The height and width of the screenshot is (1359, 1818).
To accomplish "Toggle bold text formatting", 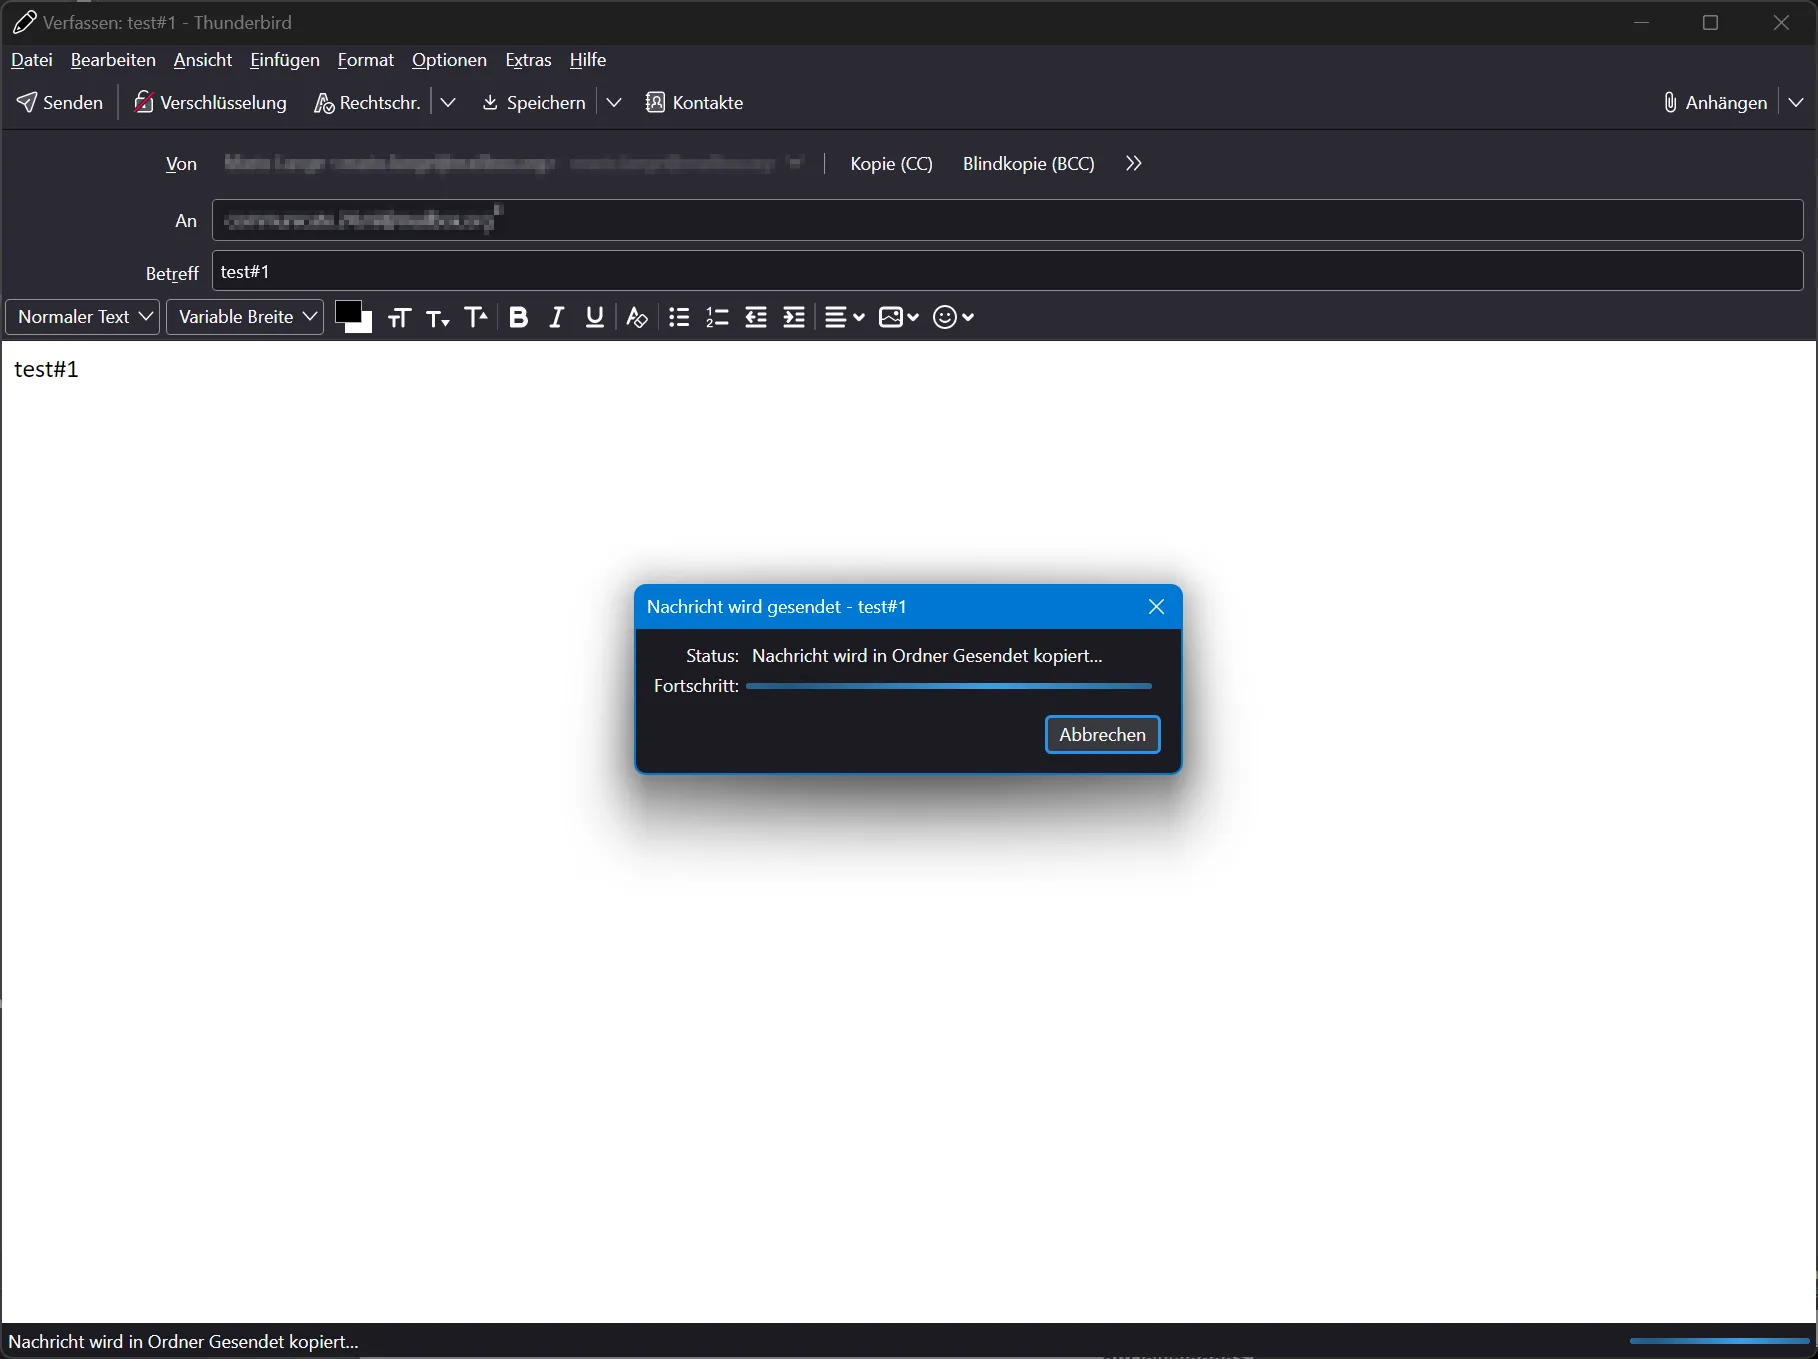I will [x=518, y=317].
